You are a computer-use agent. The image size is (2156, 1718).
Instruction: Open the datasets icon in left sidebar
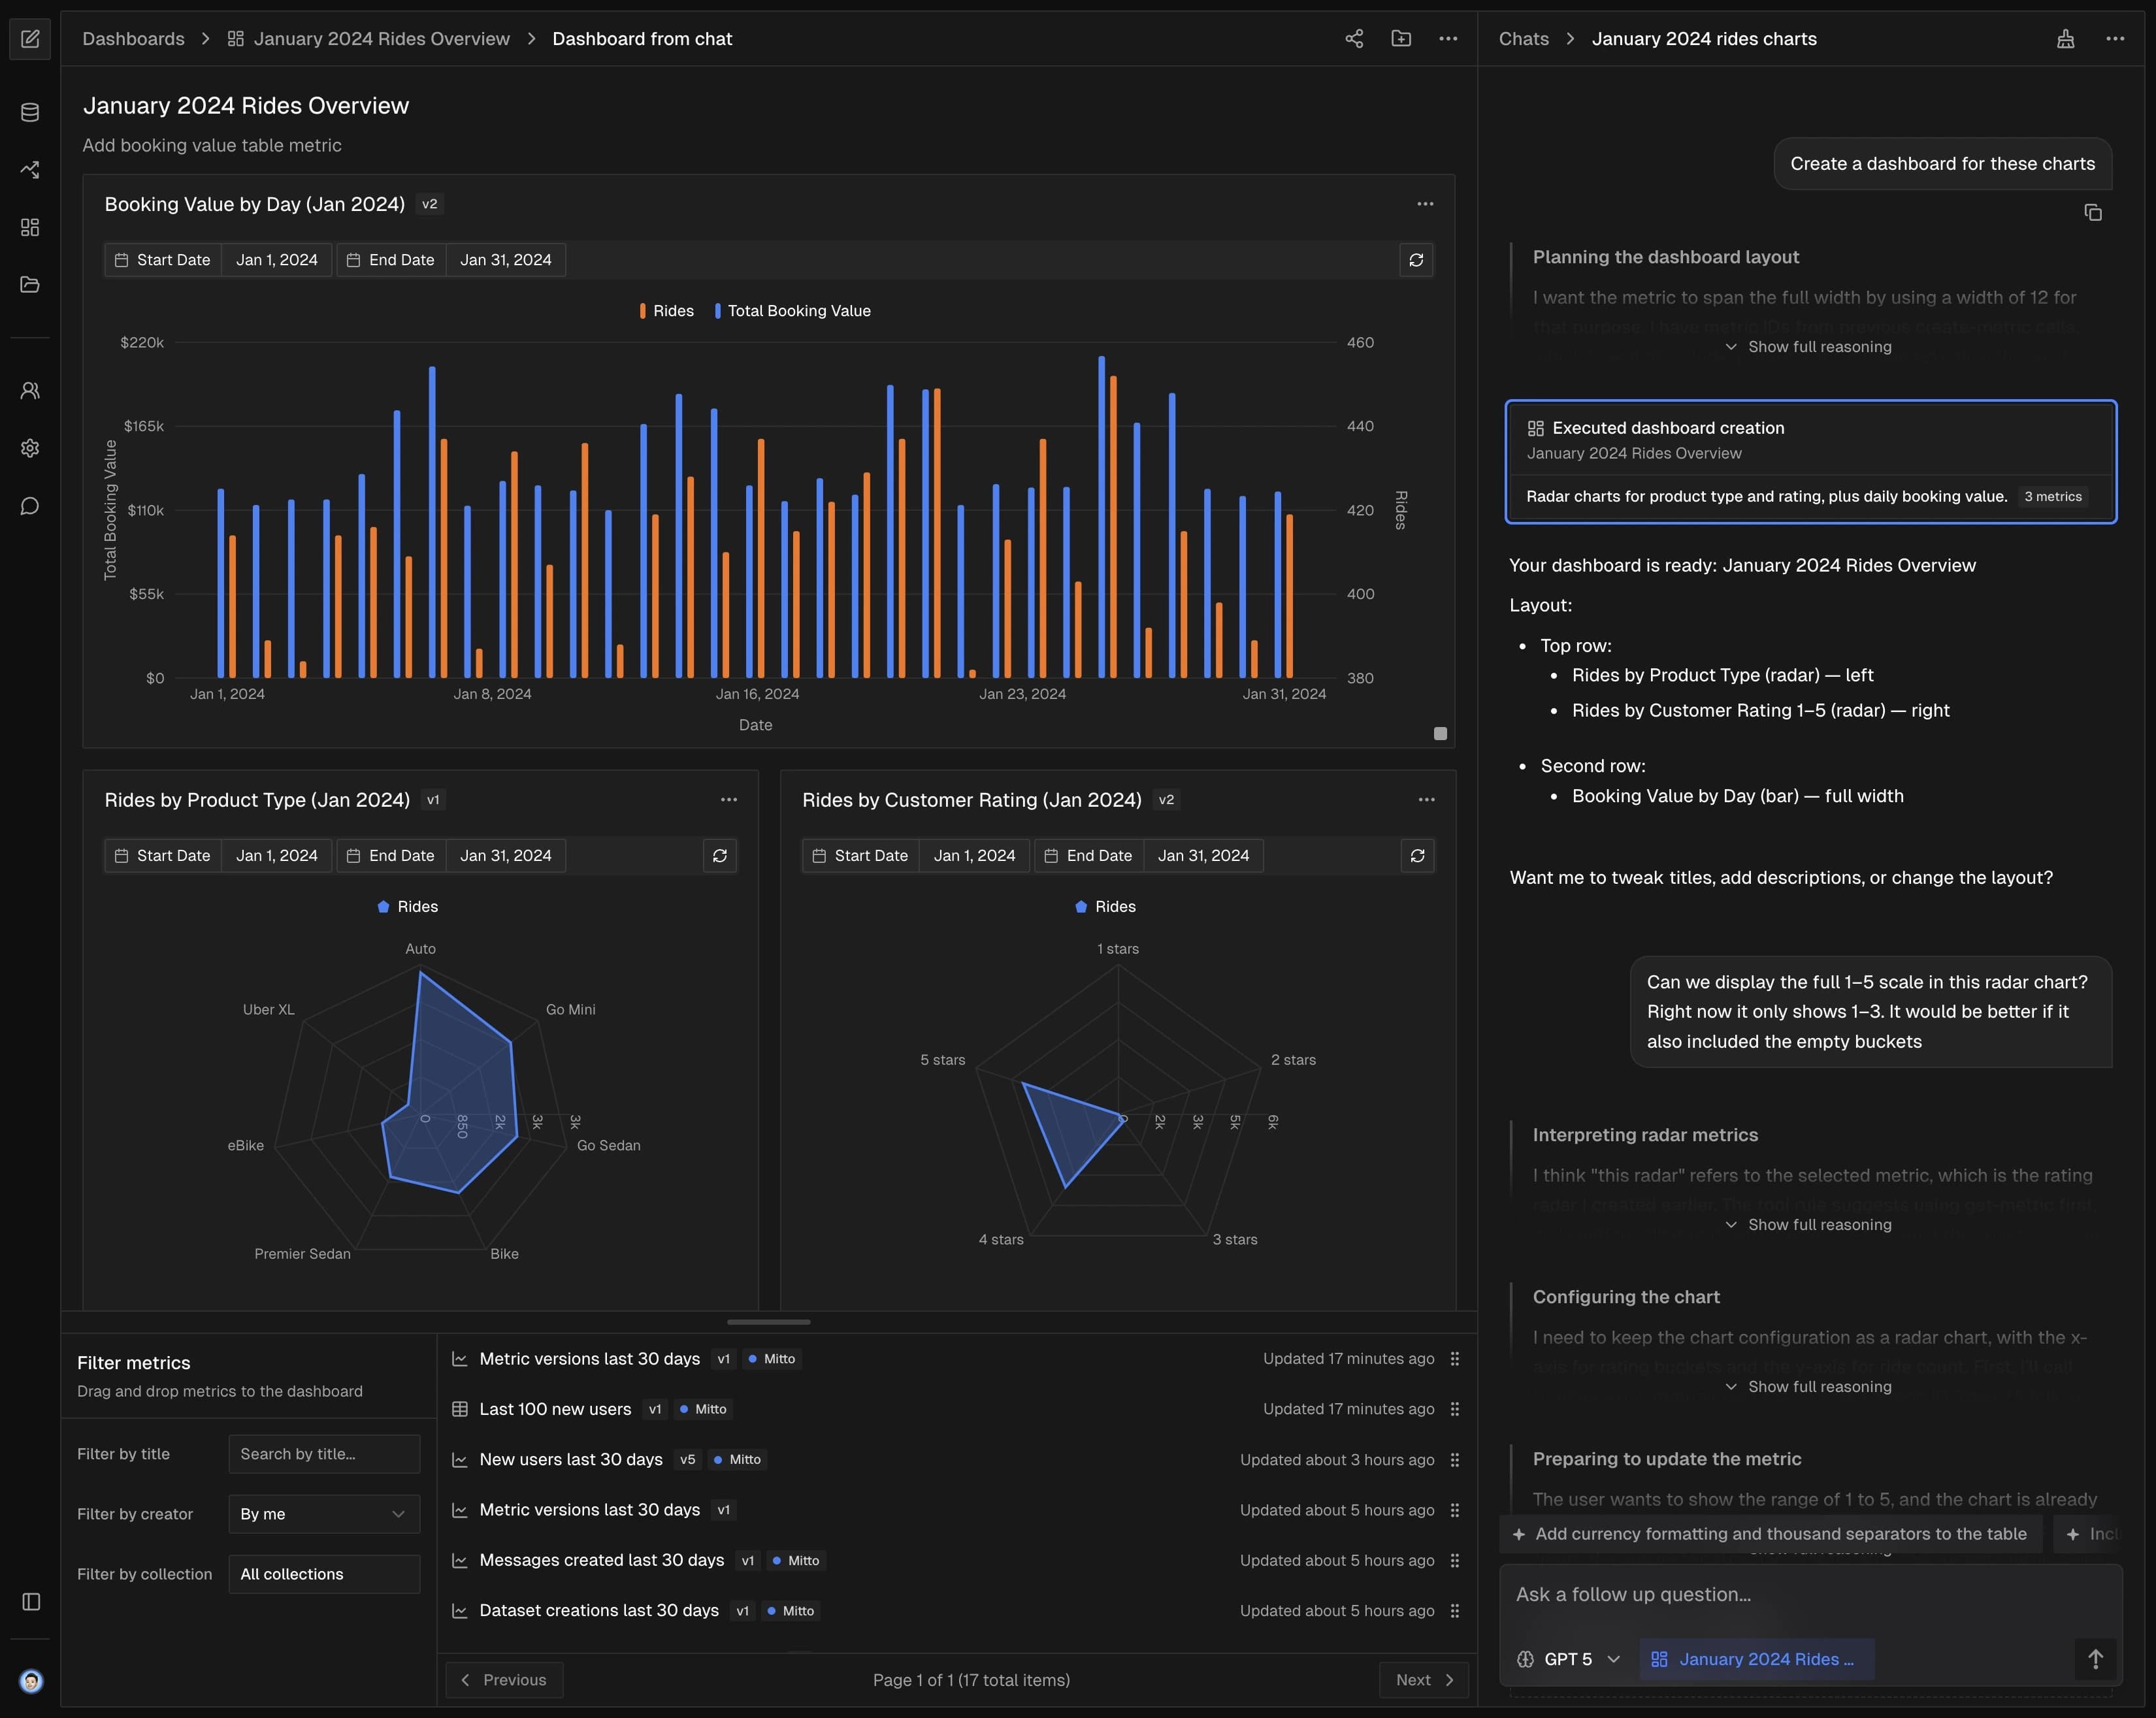click(30, 112)
